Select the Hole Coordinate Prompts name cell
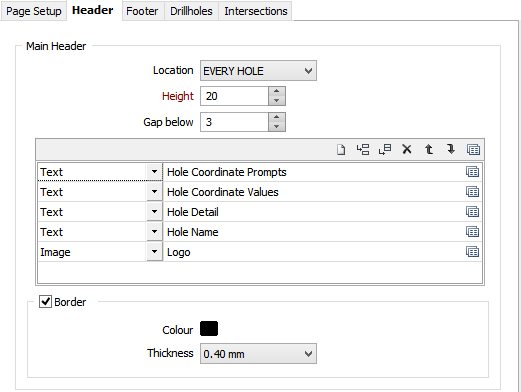 tap(314, 172)
